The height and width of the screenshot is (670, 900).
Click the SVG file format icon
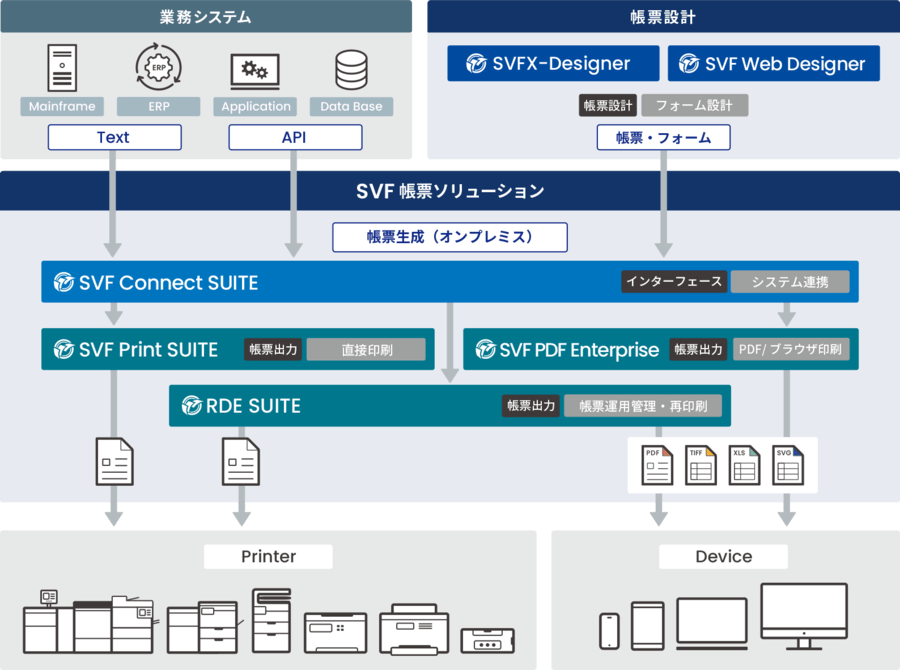[x=788, y=463]
